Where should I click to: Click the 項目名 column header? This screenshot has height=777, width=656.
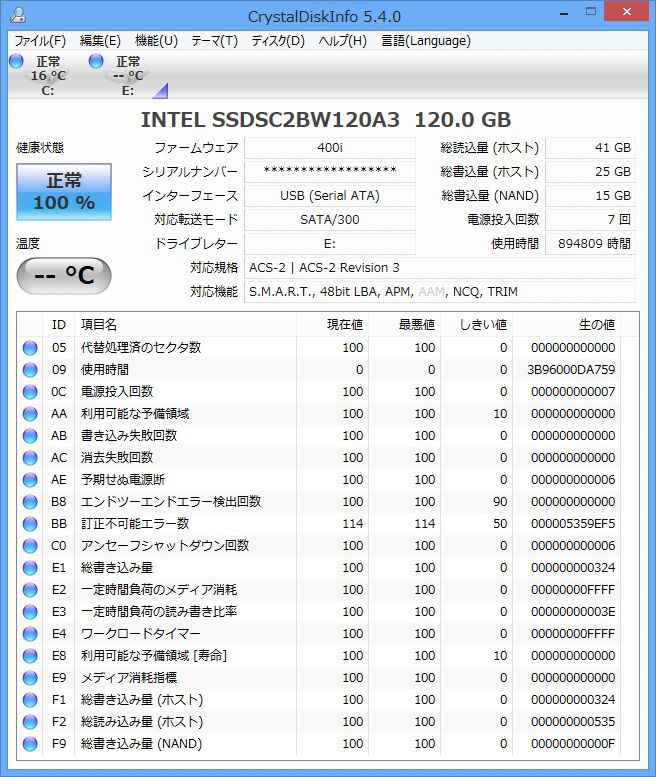pyautogui.click(x=185, y=325)
